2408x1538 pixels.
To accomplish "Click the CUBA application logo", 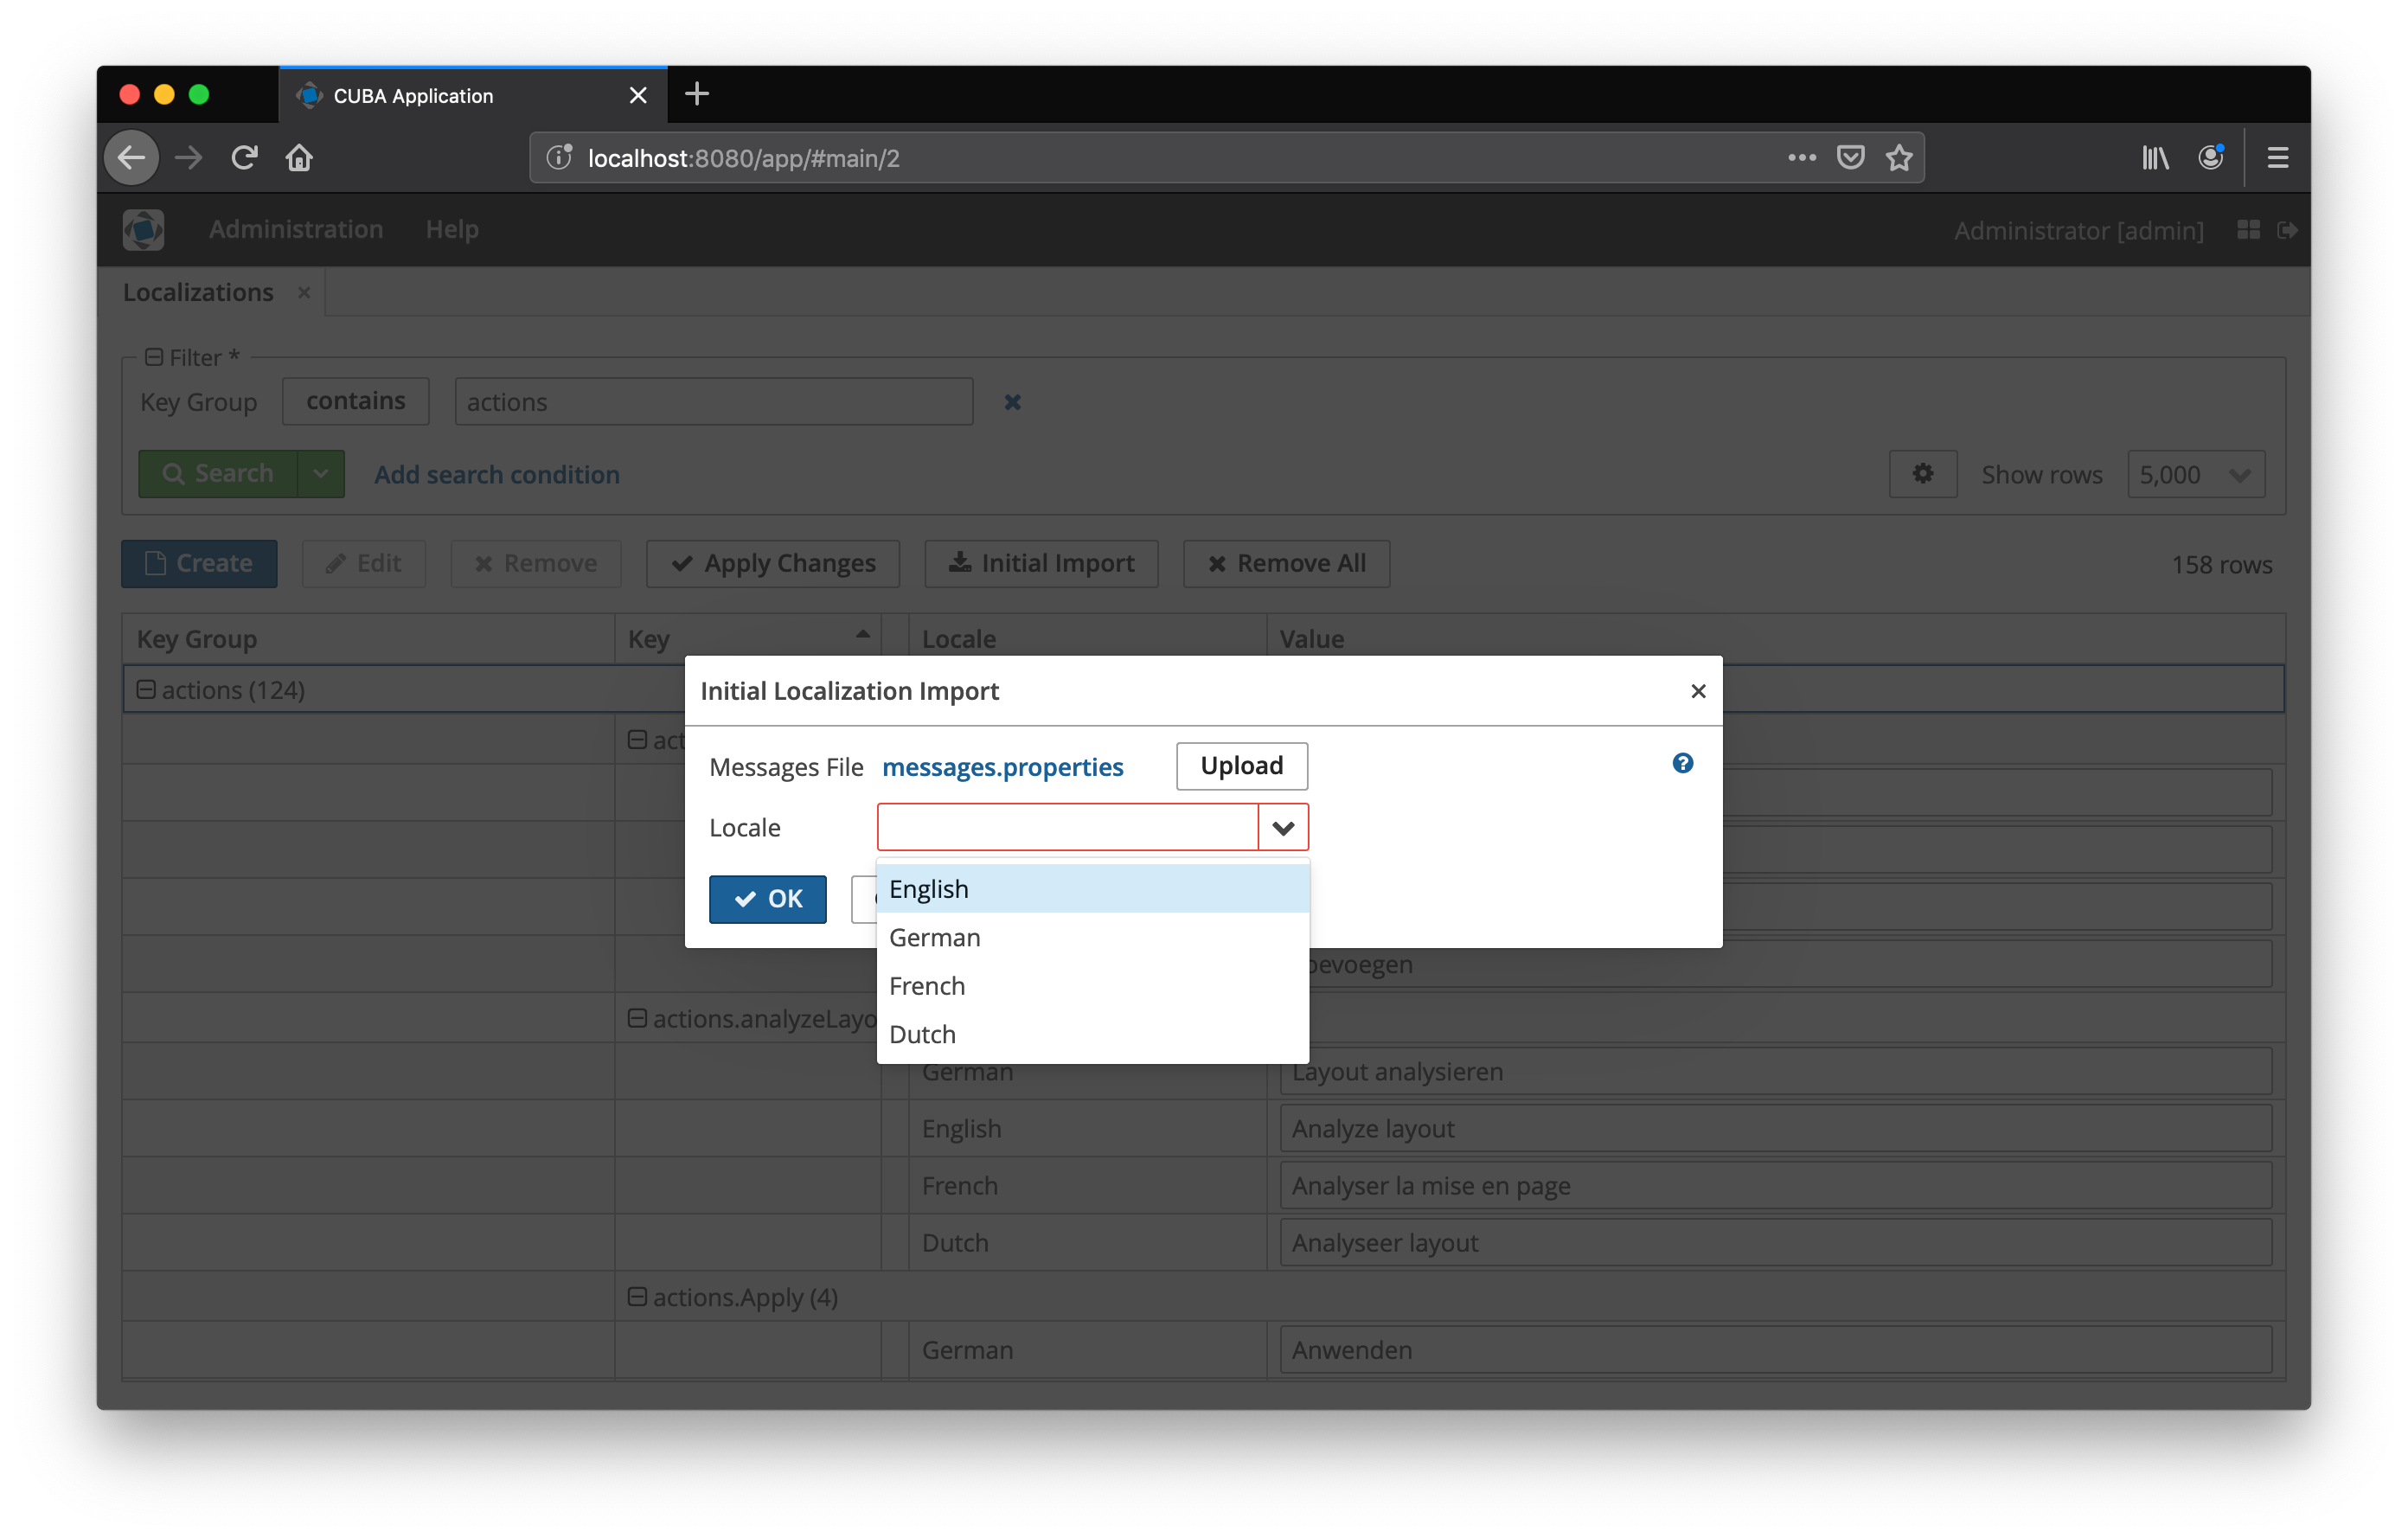I will coord(143,230).
